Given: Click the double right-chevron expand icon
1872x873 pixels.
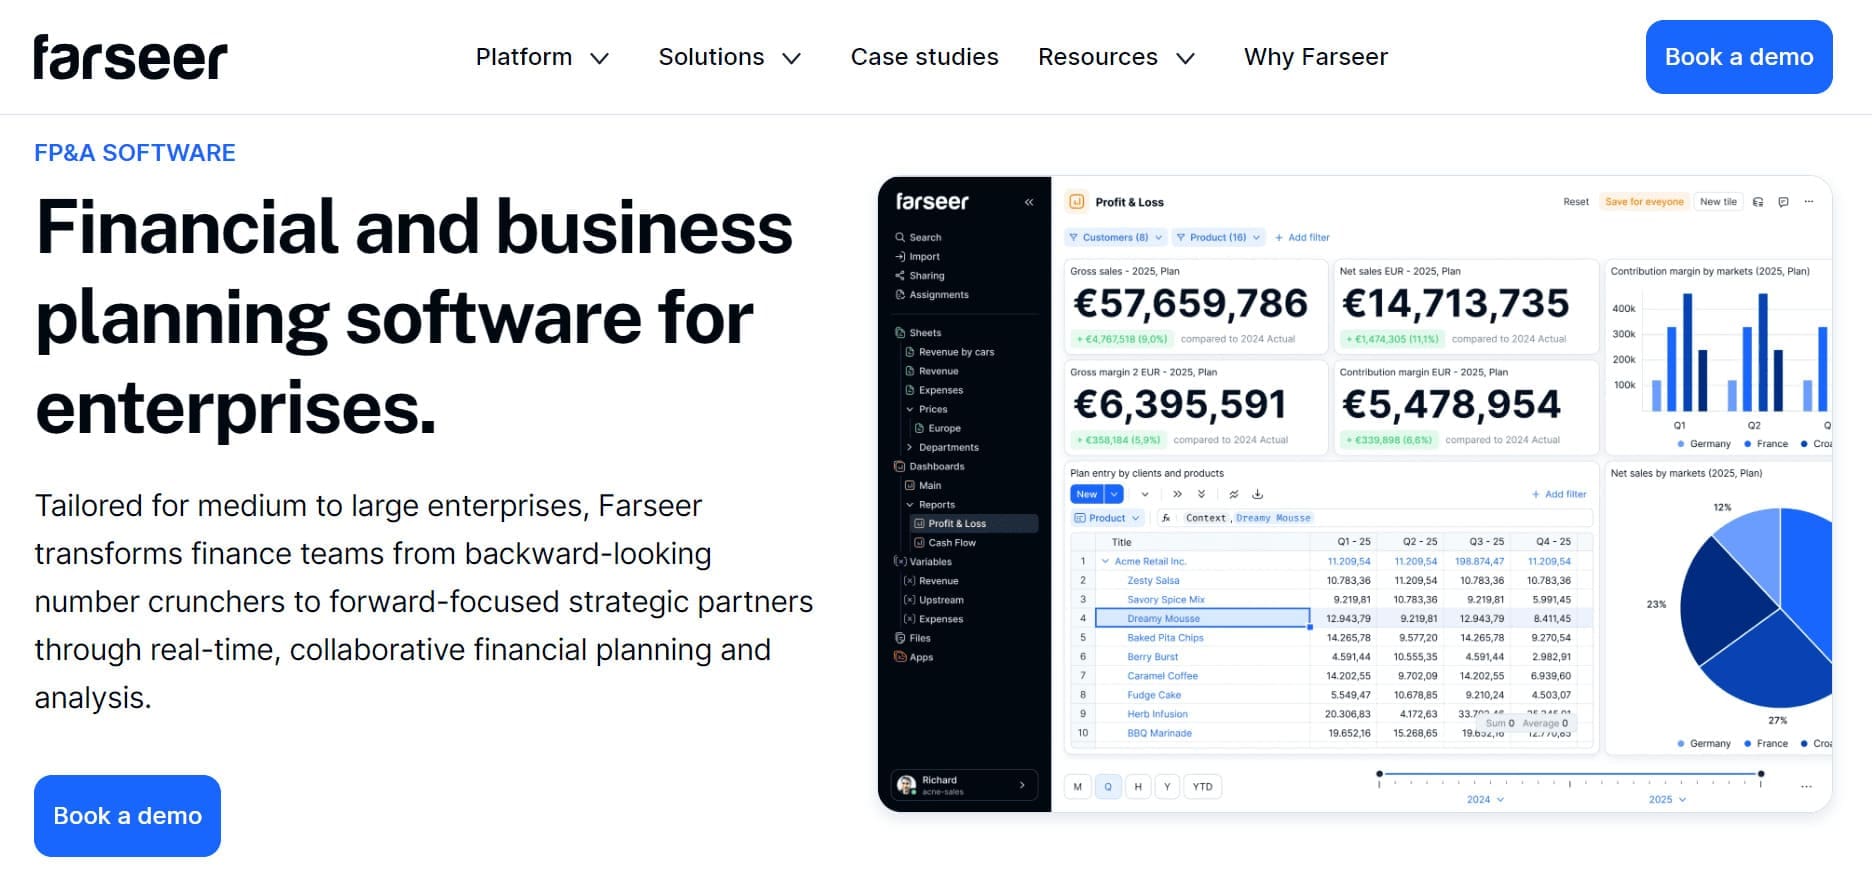Looking at the screenshot, I should tap(1177, 494).
